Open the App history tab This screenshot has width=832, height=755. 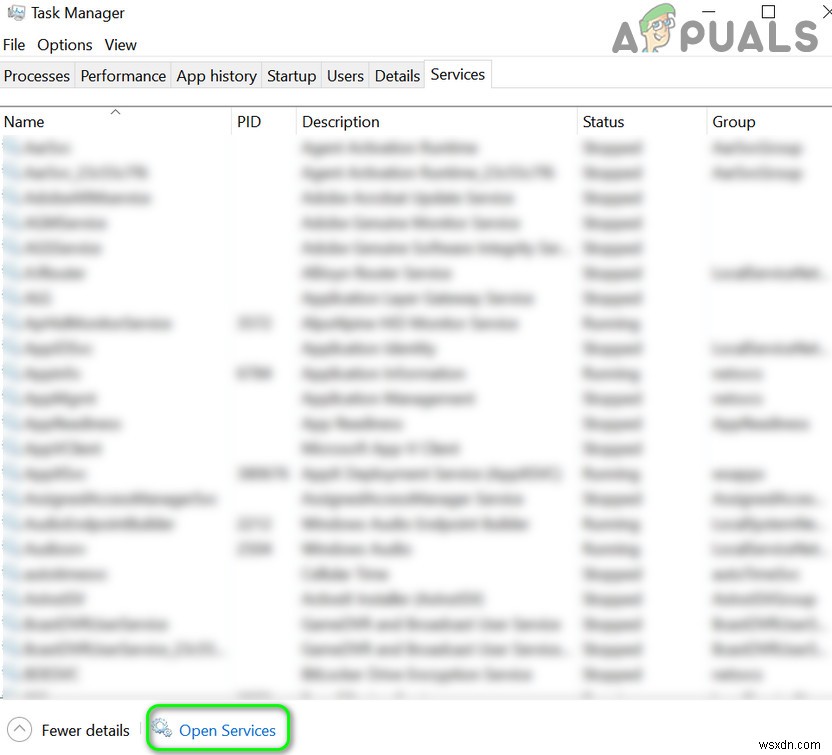216,75
